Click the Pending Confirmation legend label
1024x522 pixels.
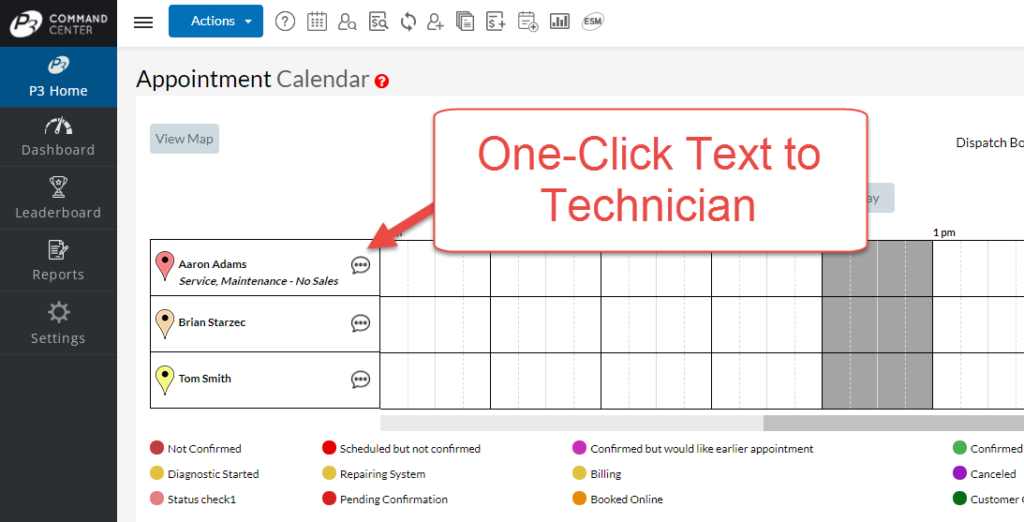point(394,499)
